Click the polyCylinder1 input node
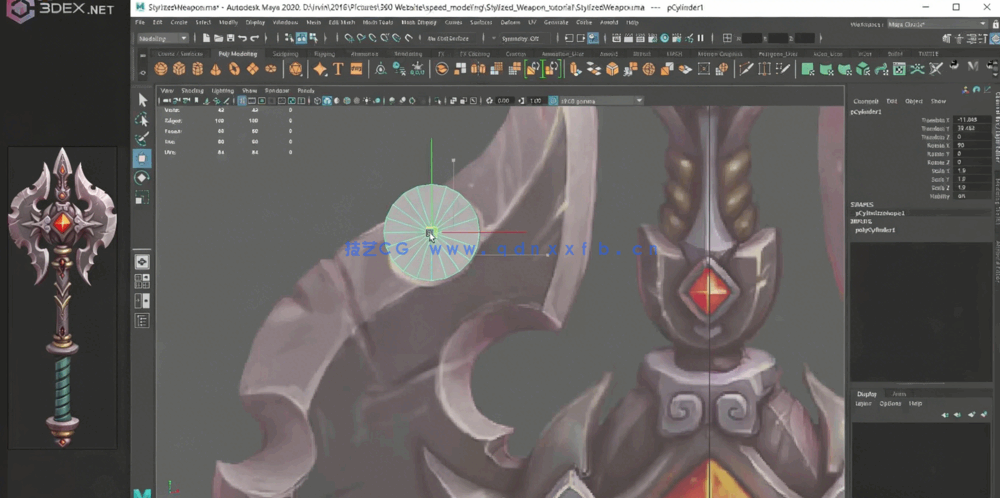1000x498 pixels. click(874, 230)
